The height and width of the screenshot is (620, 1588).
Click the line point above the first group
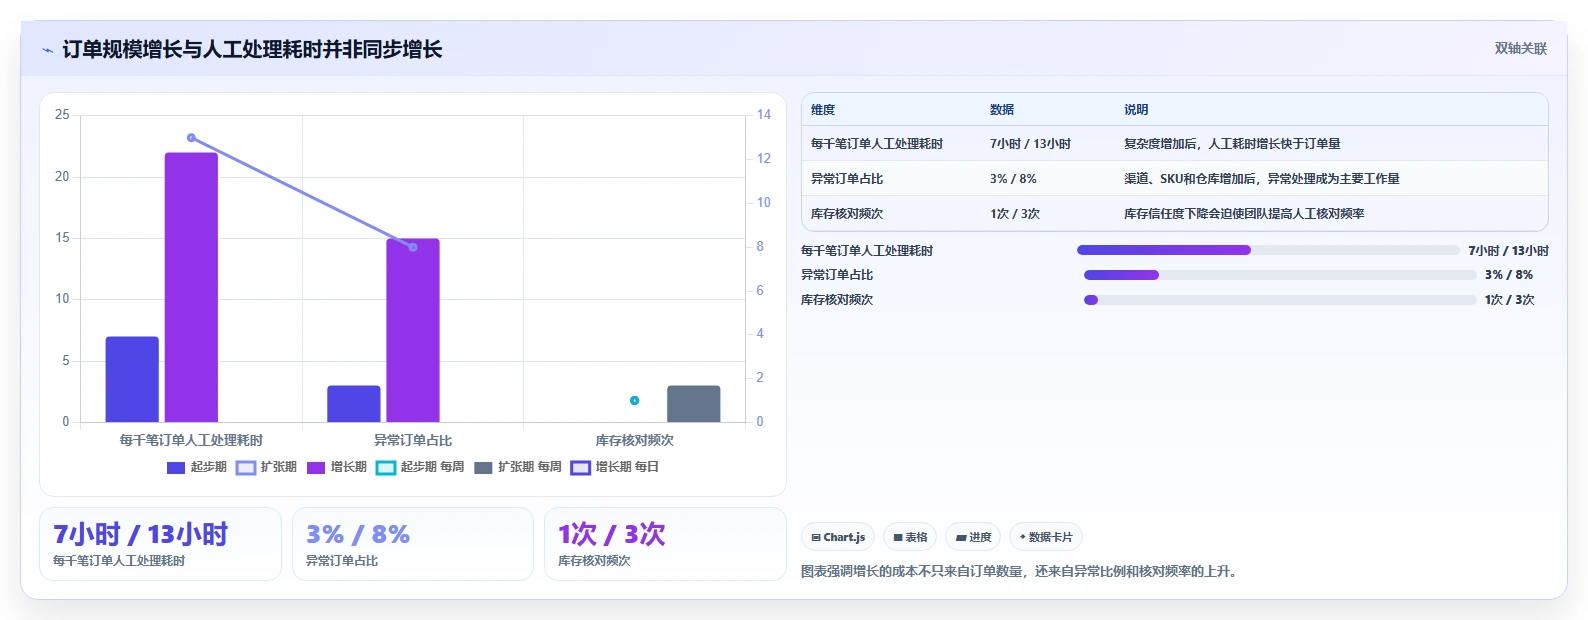coord(191,138)
